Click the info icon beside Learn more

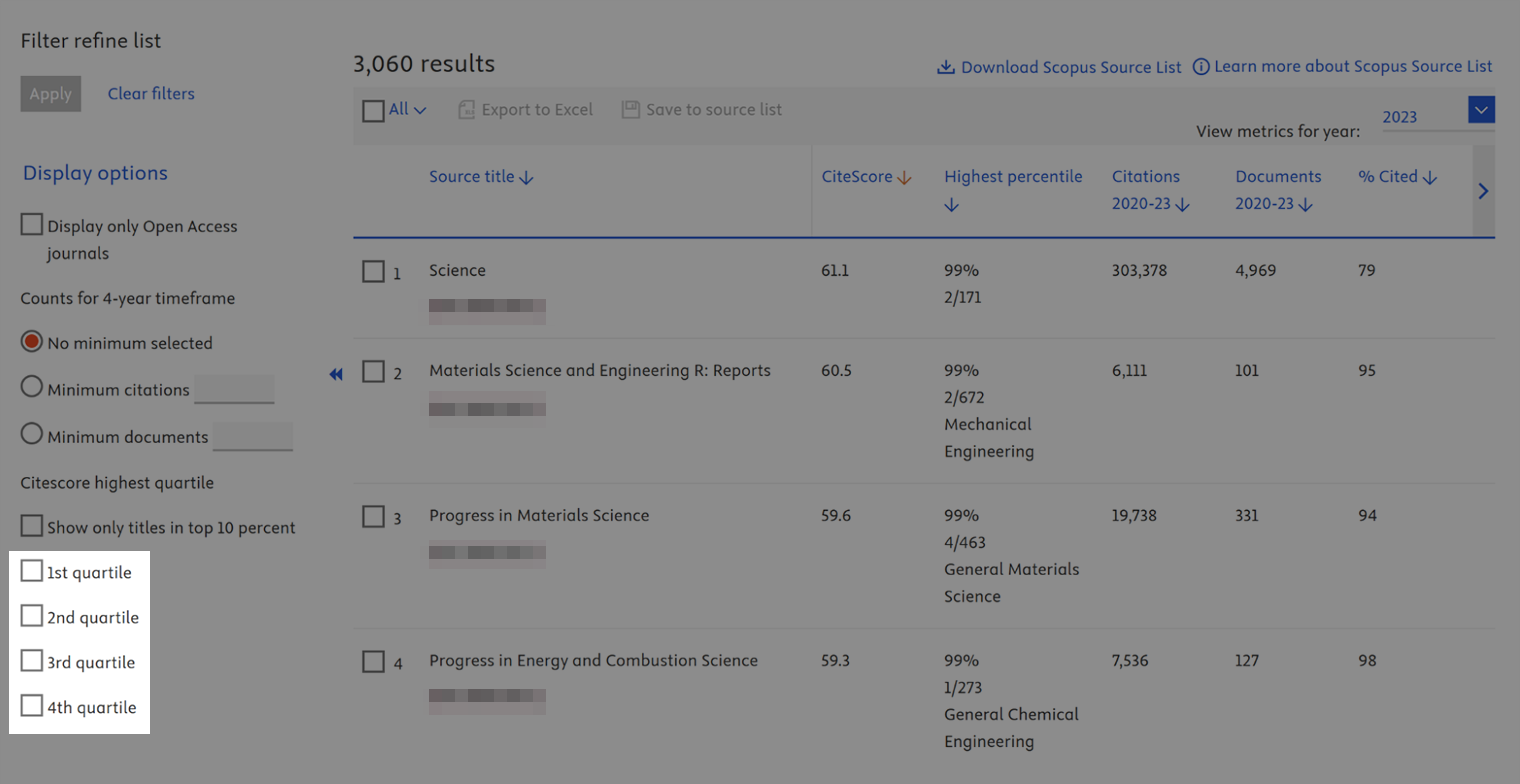point(1200,67)
